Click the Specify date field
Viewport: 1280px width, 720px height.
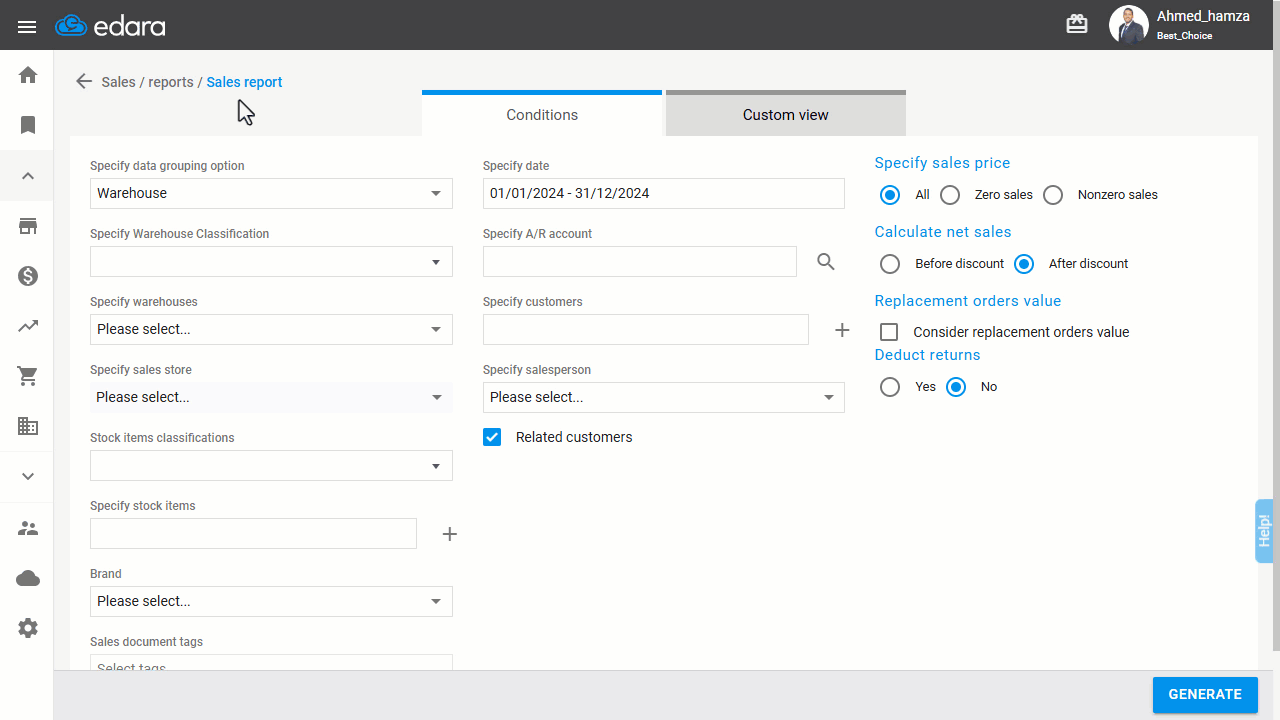(x=664, y=193)
